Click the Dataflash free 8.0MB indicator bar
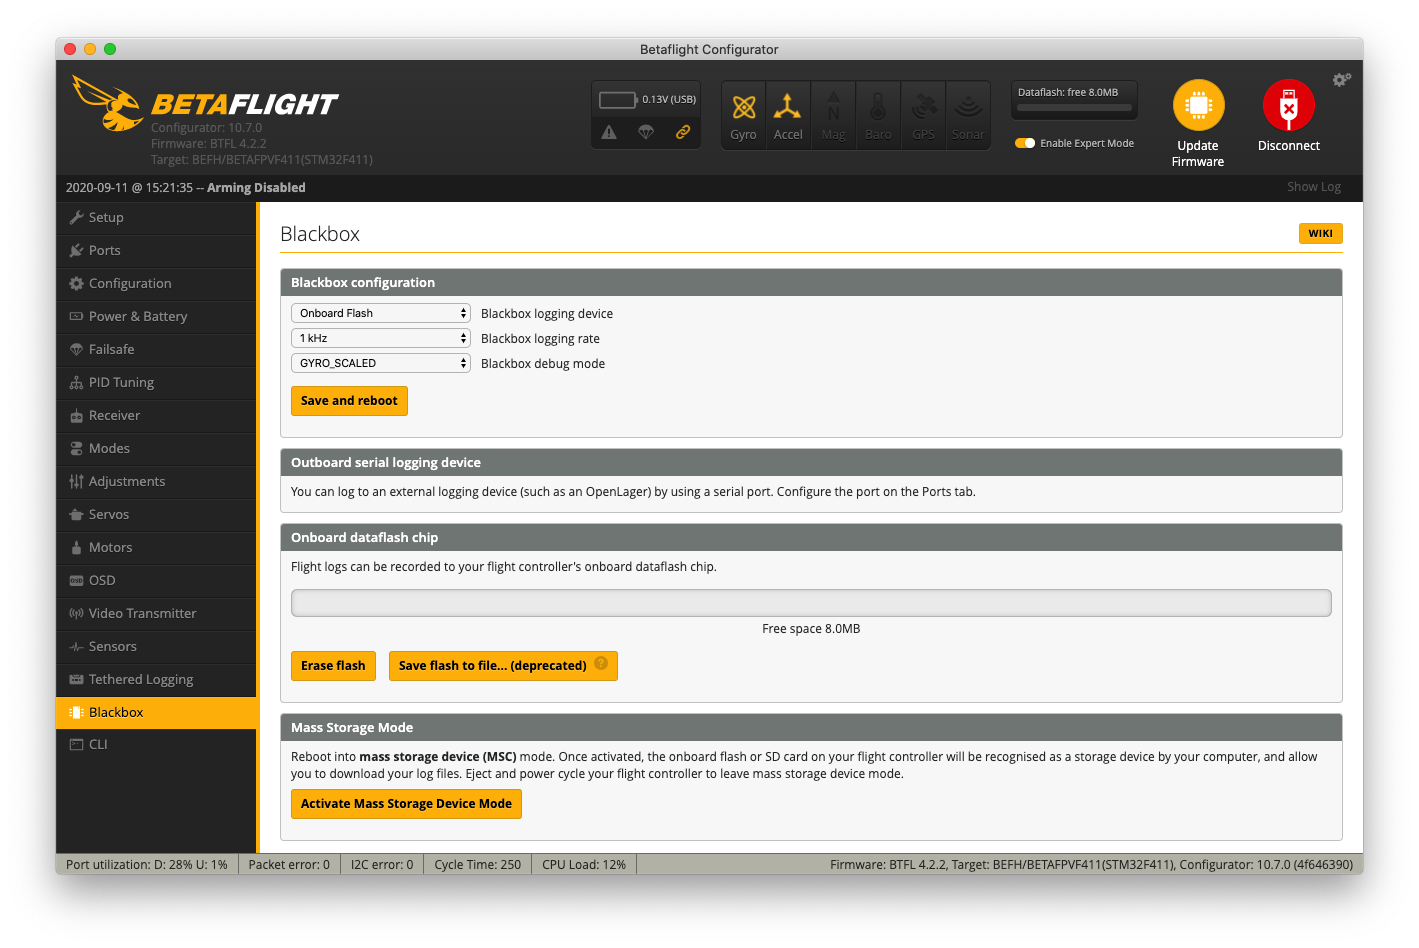 [1074, 107]
